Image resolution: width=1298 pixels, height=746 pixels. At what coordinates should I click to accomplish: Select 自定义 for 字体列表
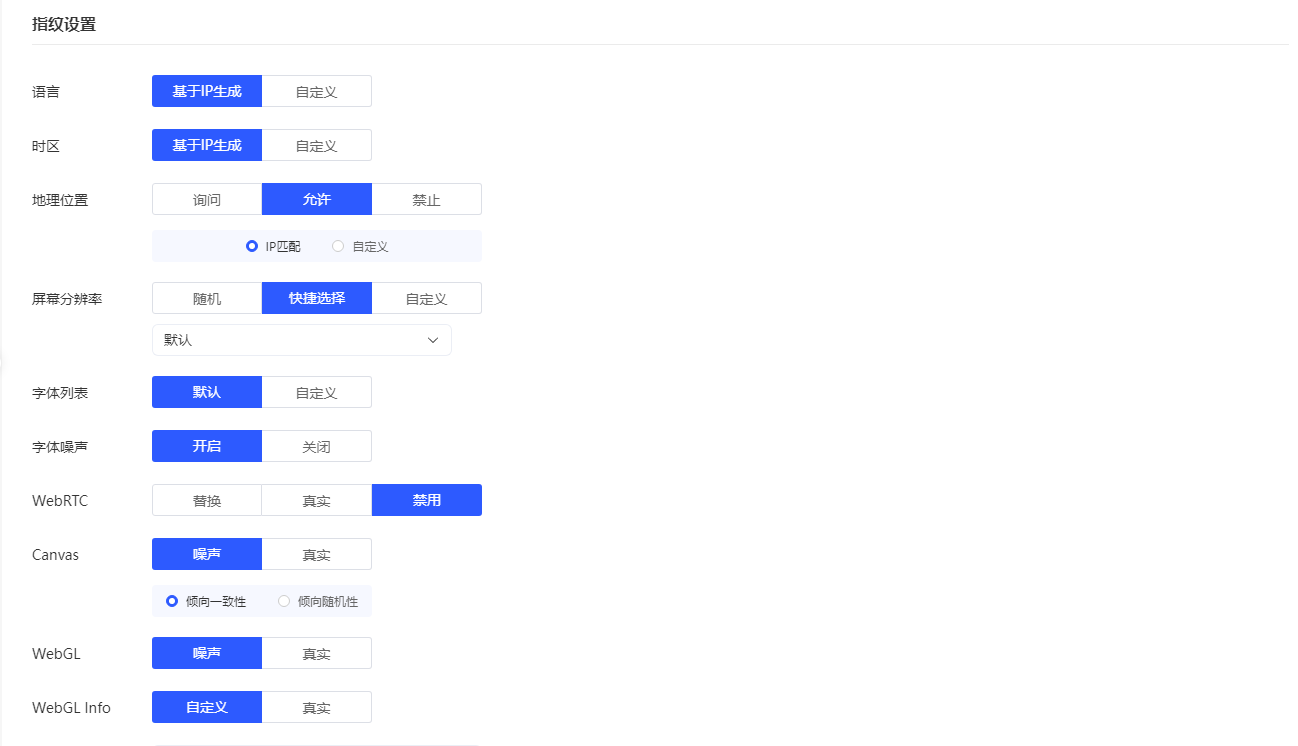317,391
